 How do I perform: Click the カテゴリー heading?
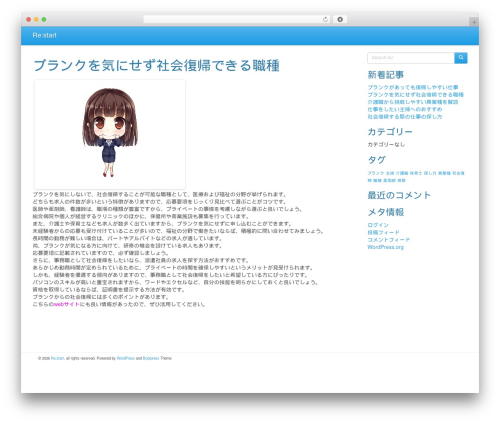coord(390,132)
